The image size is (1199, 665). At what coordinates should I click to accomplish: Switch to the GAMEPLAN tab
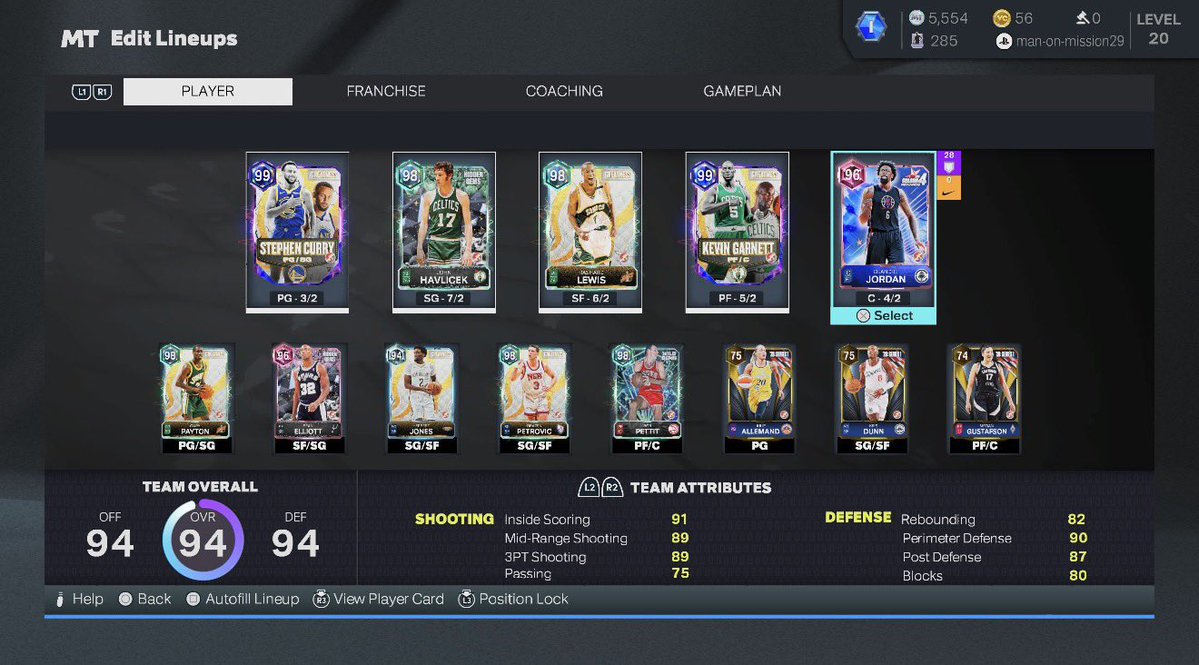(x=742, y=90)
